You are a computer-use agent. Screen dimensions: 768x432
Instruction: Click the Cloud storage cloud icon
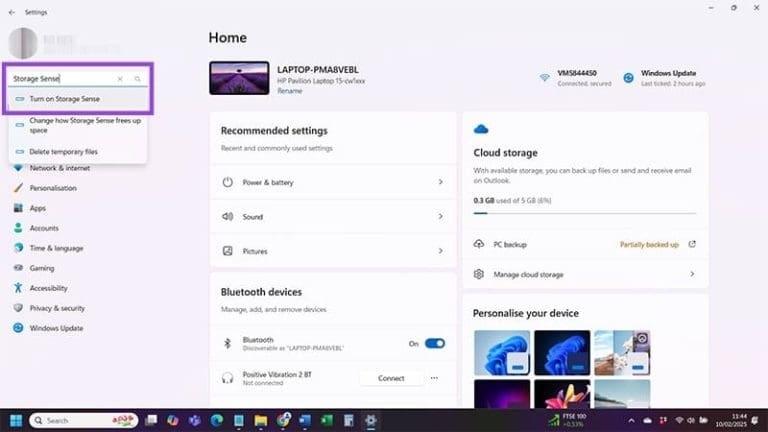coord(481,129)
